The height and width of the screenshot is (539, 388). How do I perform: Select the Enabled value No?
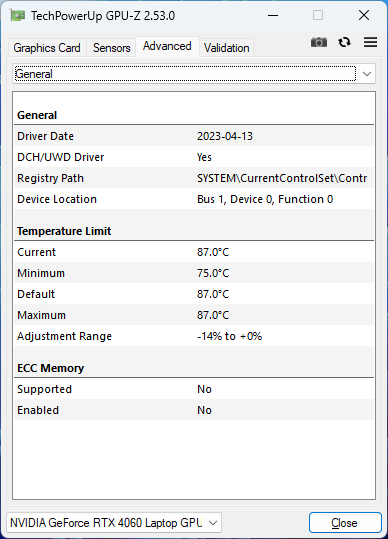pyautogui.click(x=204, y=410)
